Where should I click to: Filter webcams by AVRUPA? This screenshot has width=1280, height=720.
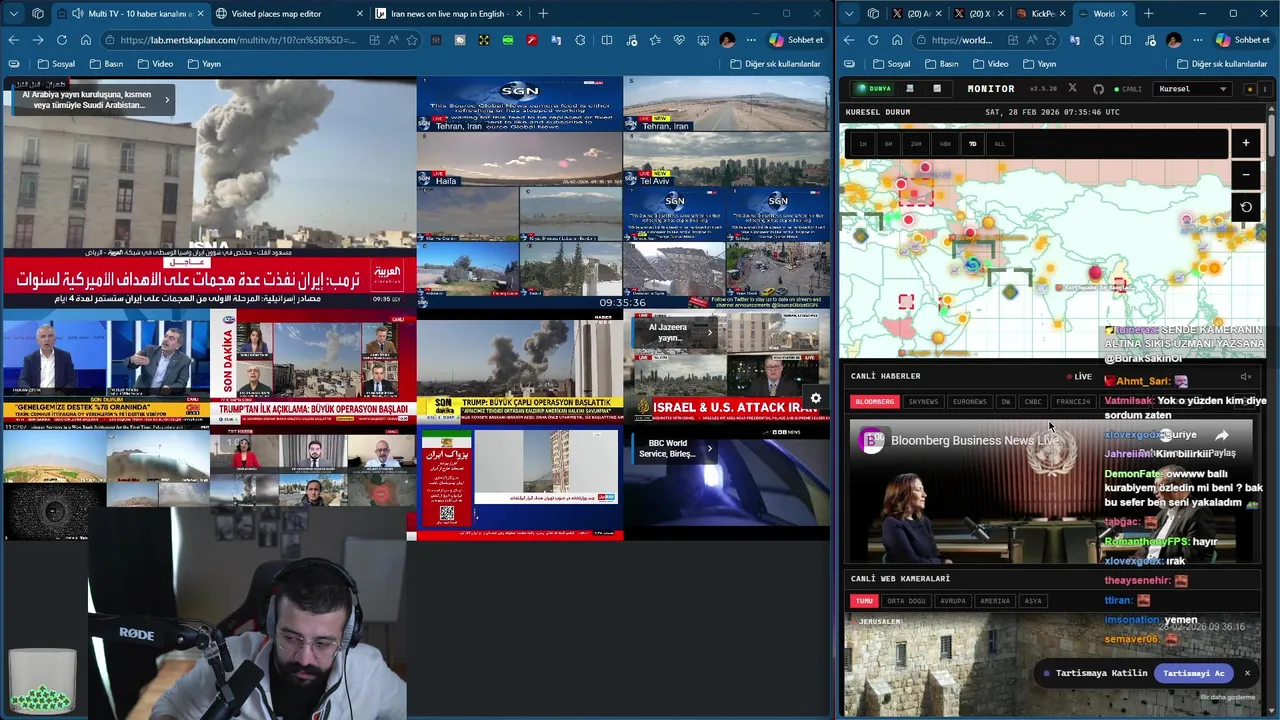[x=953, y=601]
